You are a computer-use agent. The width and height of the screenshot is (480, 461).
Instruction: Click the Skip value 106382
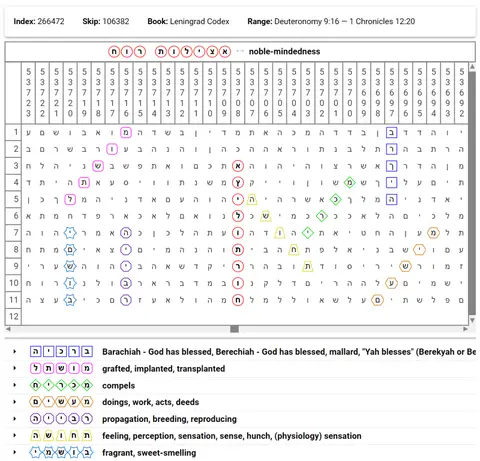click(116, 21)
